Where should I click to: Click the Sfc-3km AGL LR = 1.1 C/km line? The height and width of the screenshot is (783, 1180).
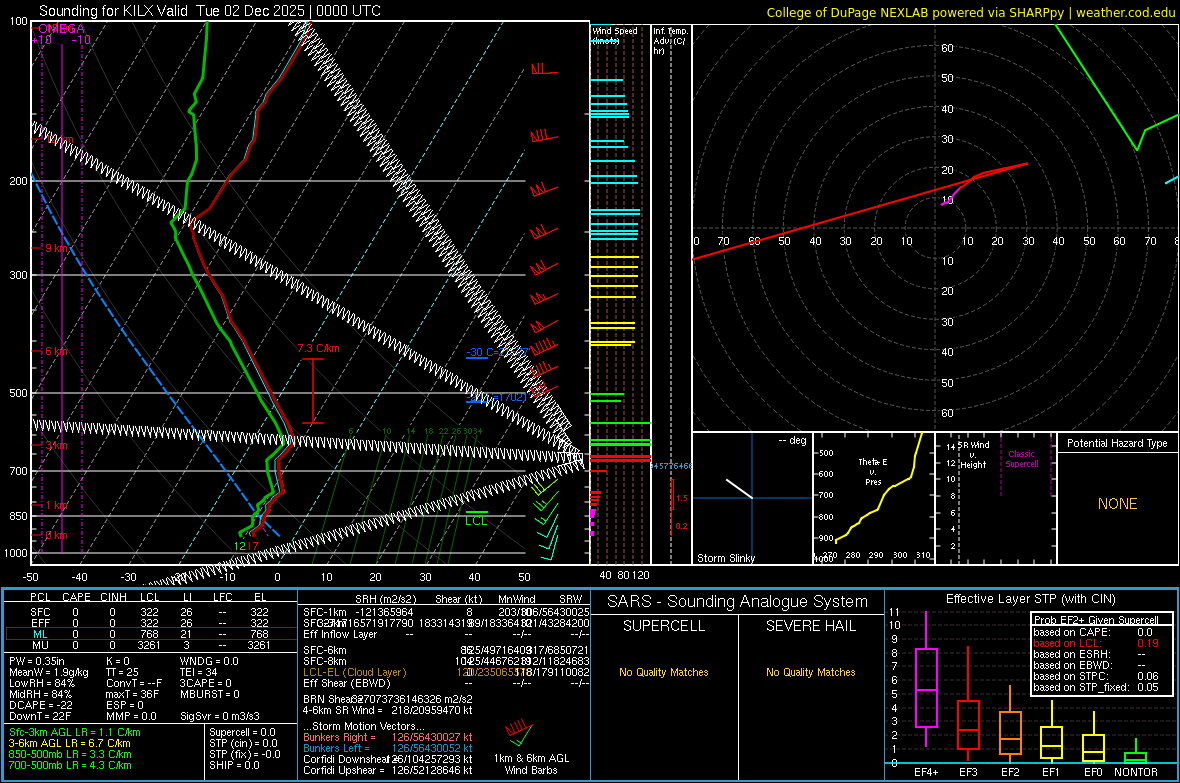point(75,733)
